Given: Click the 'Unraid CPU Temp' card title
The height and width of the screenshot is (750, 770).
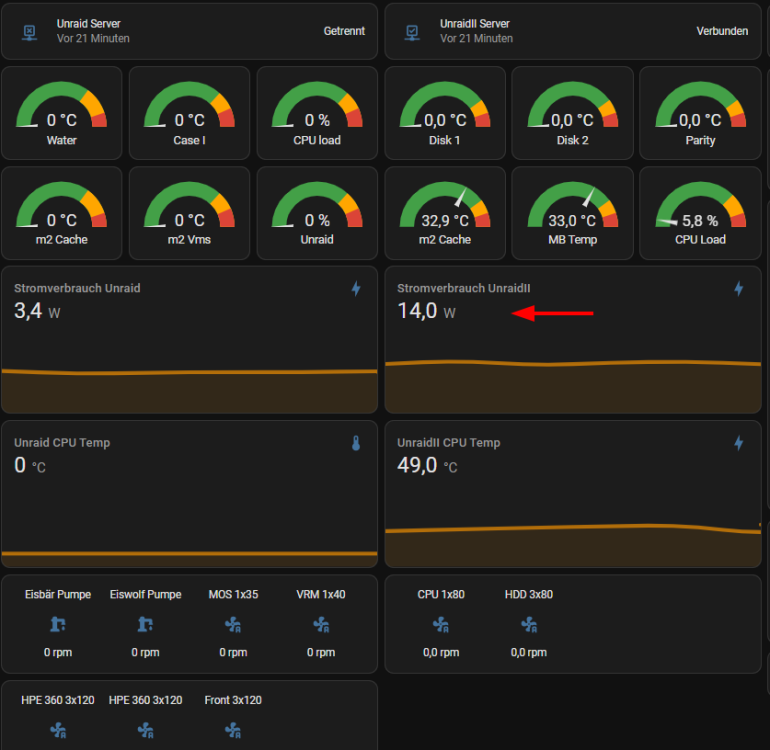Looking at the screenshot, I should click(x=62, y=443).
